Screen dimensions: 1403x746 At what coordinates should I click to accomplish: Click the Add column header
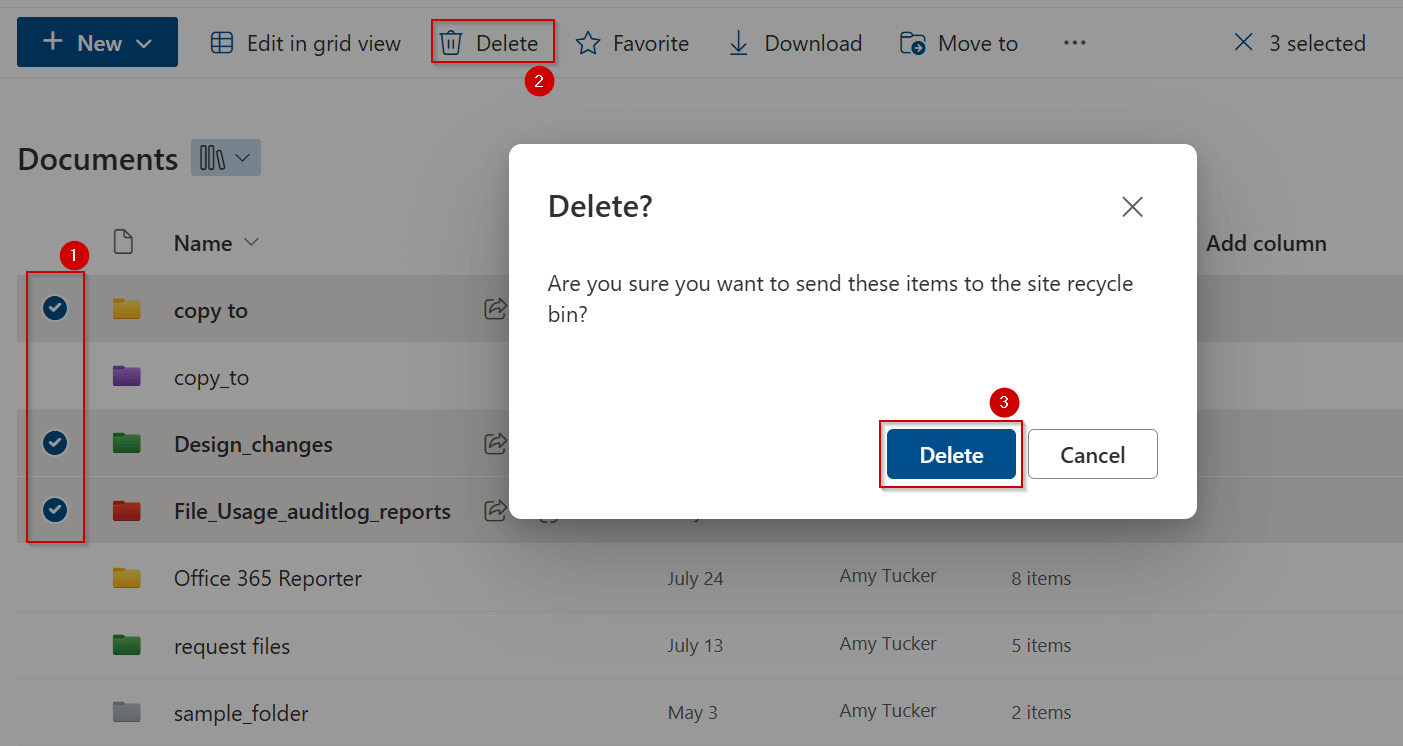1266,242
